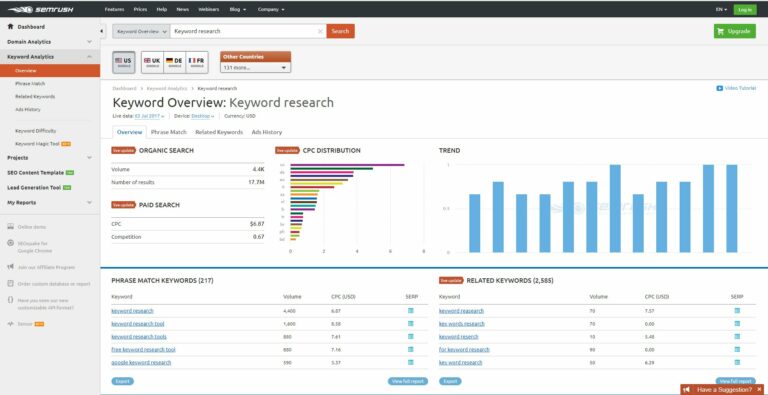The height and width of the screenshot is (395, 768).
Task: Select the FR database flag button
Action: [197, 62]
